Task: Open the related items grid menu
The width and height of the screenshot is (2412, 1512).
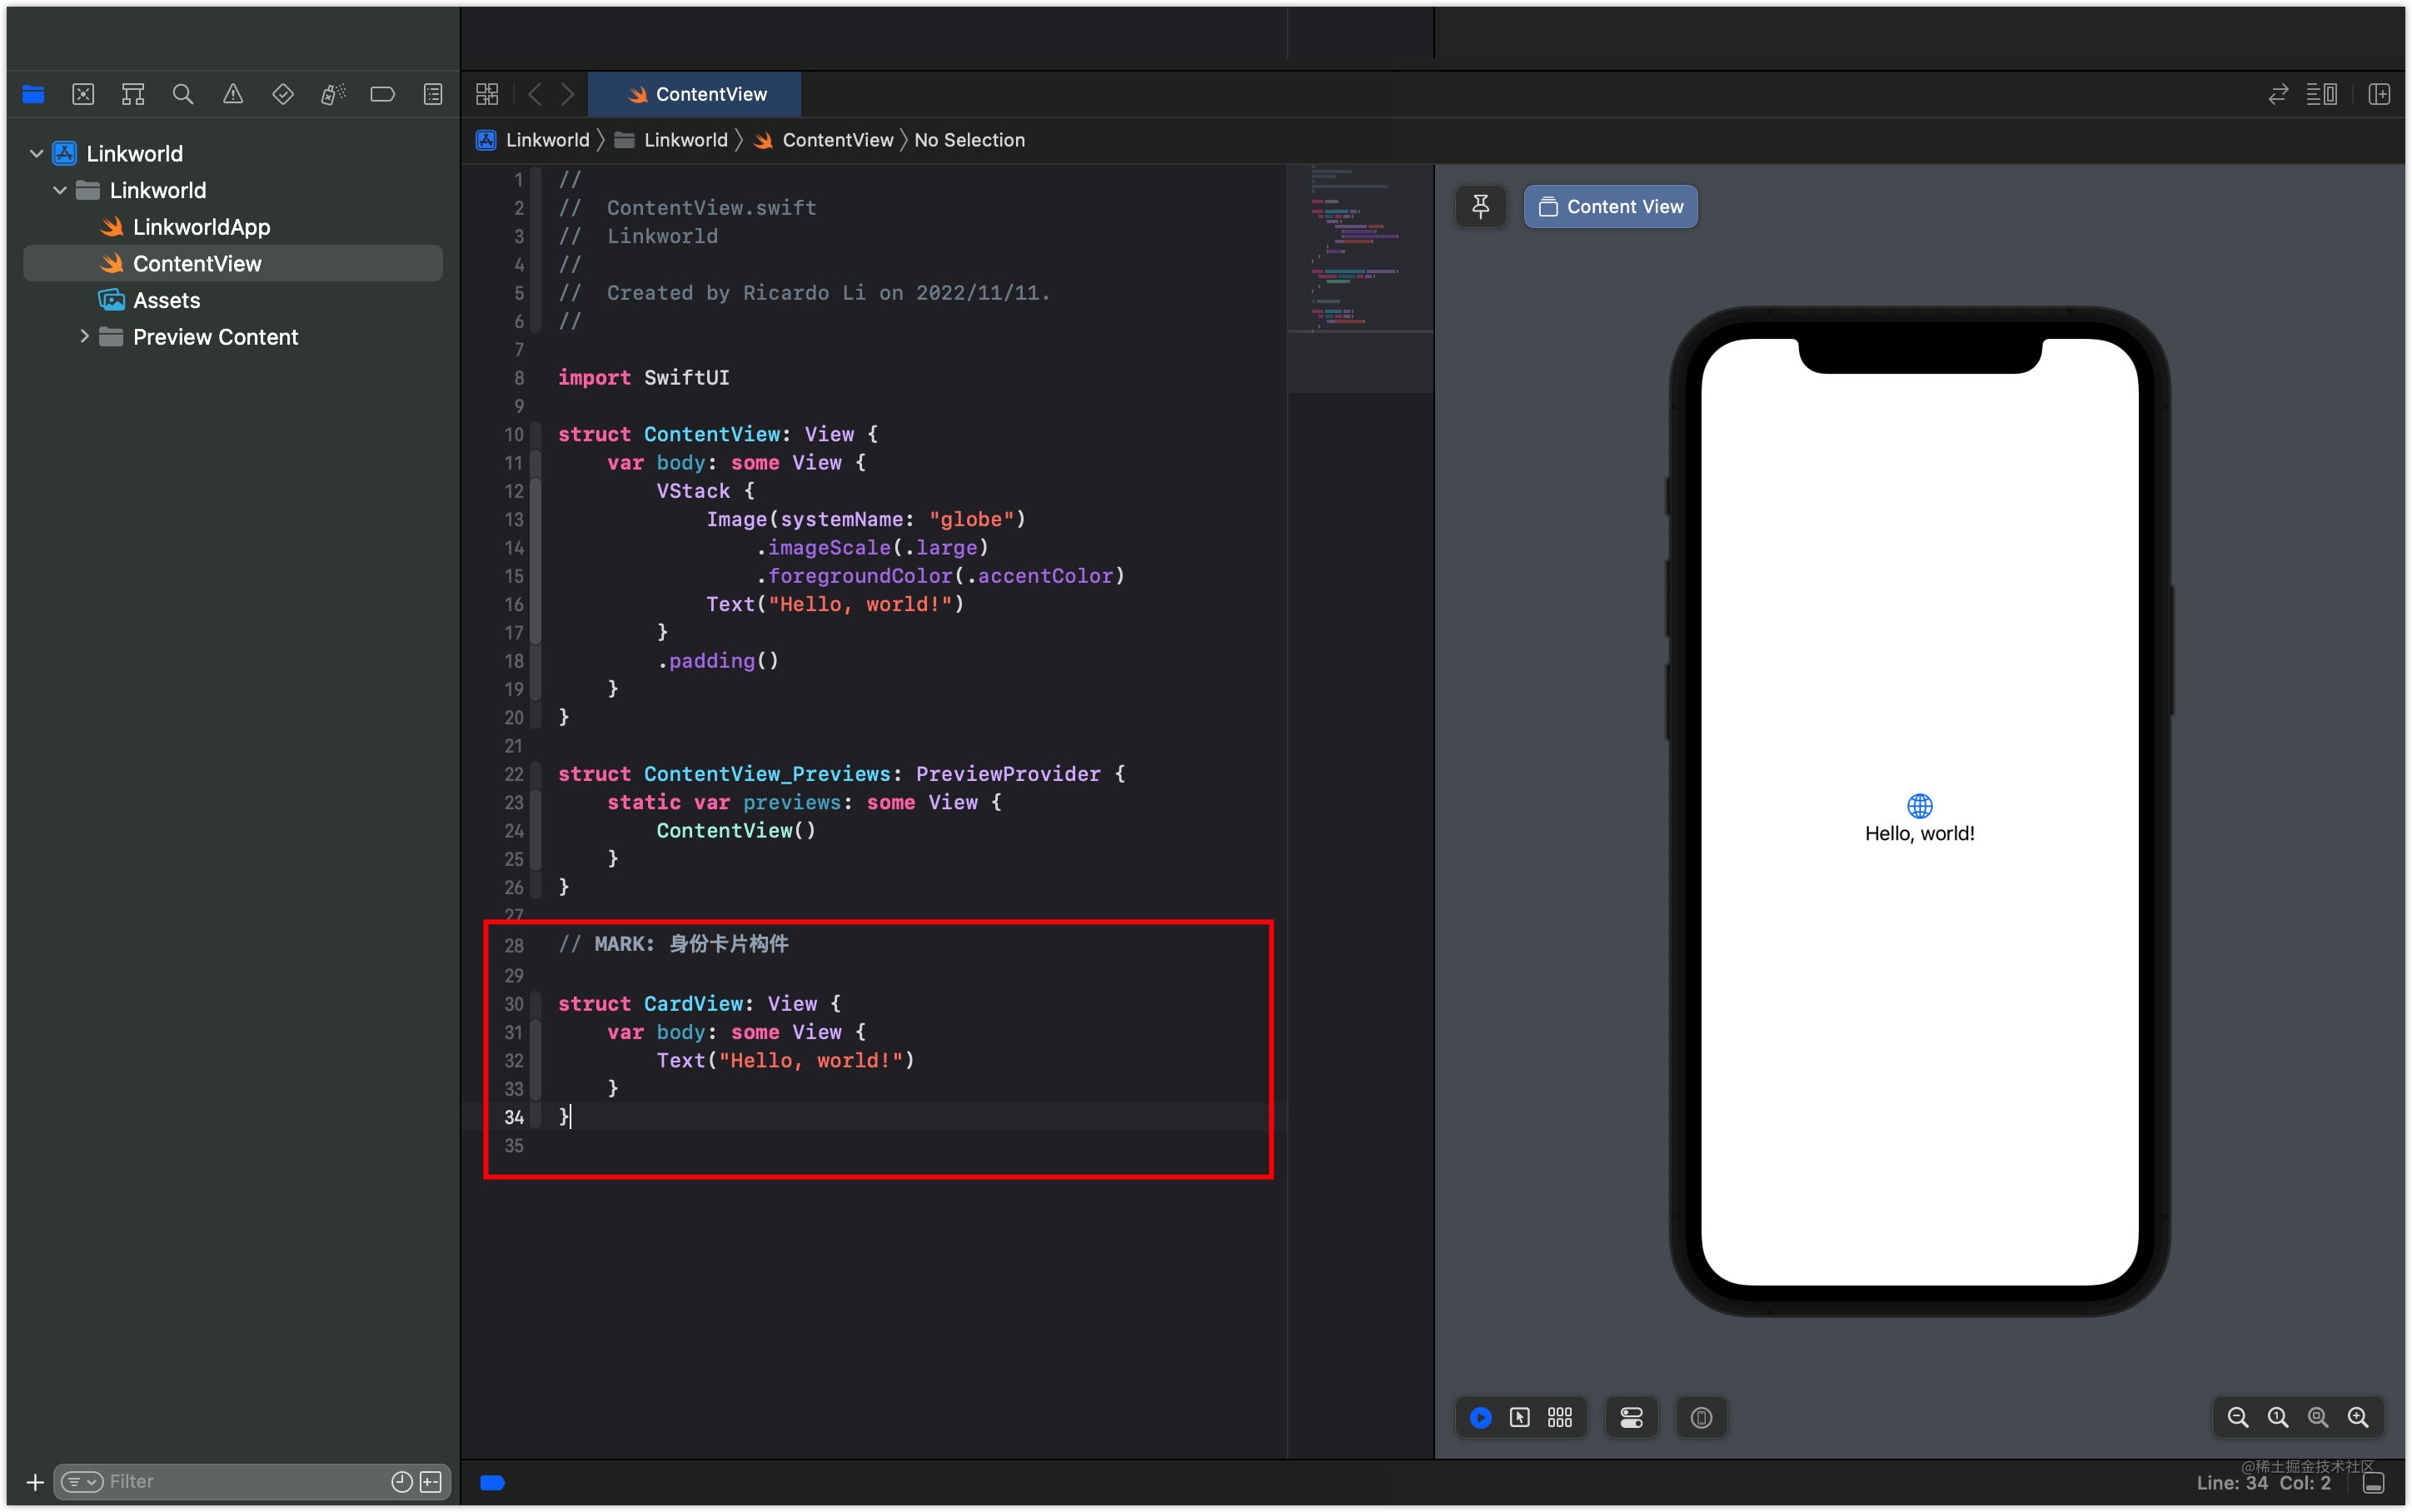Action: [487, 95]
